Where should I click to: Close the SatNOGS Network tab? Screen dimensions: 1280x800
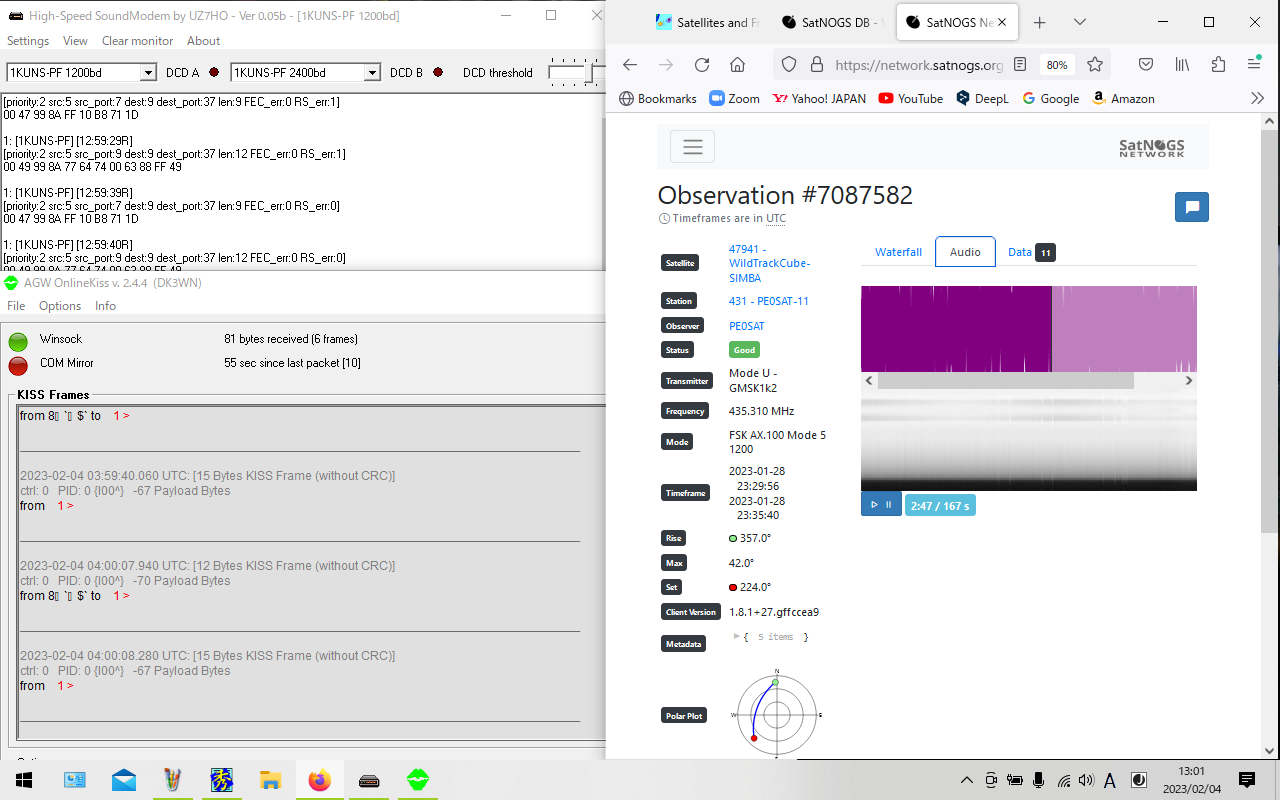click(1004, 22)
